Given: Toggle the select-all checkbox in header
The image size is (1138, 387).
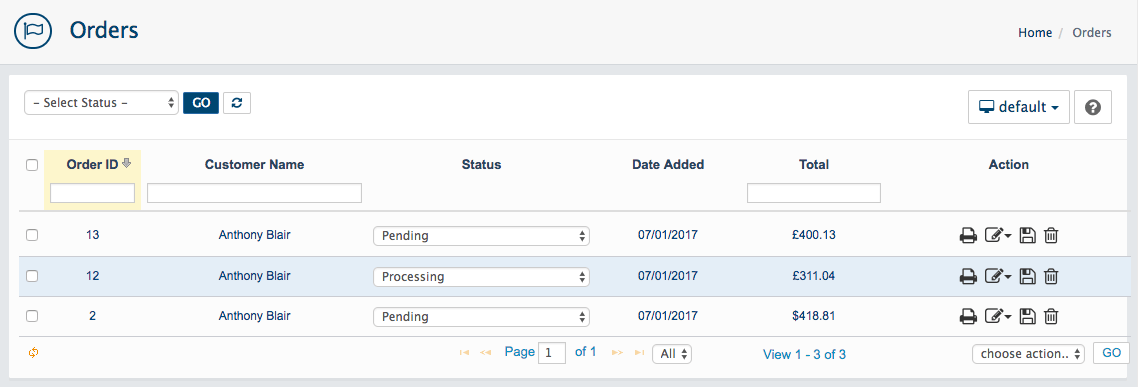Looking at the screenshot, I should pos(32,165).
